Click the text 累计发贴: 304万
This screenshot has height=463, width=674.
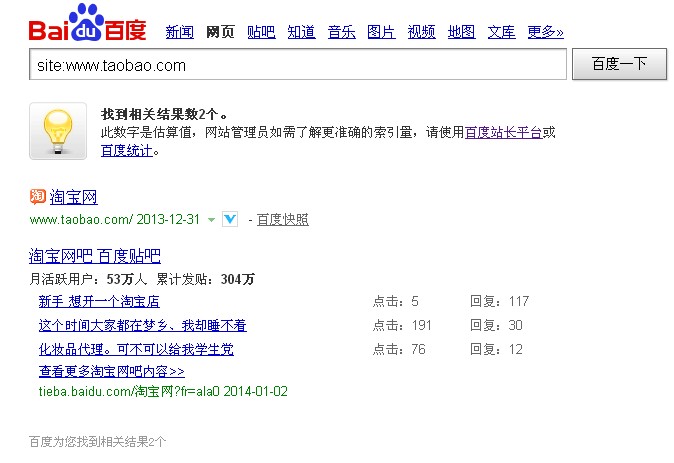(x=205, y=279)
